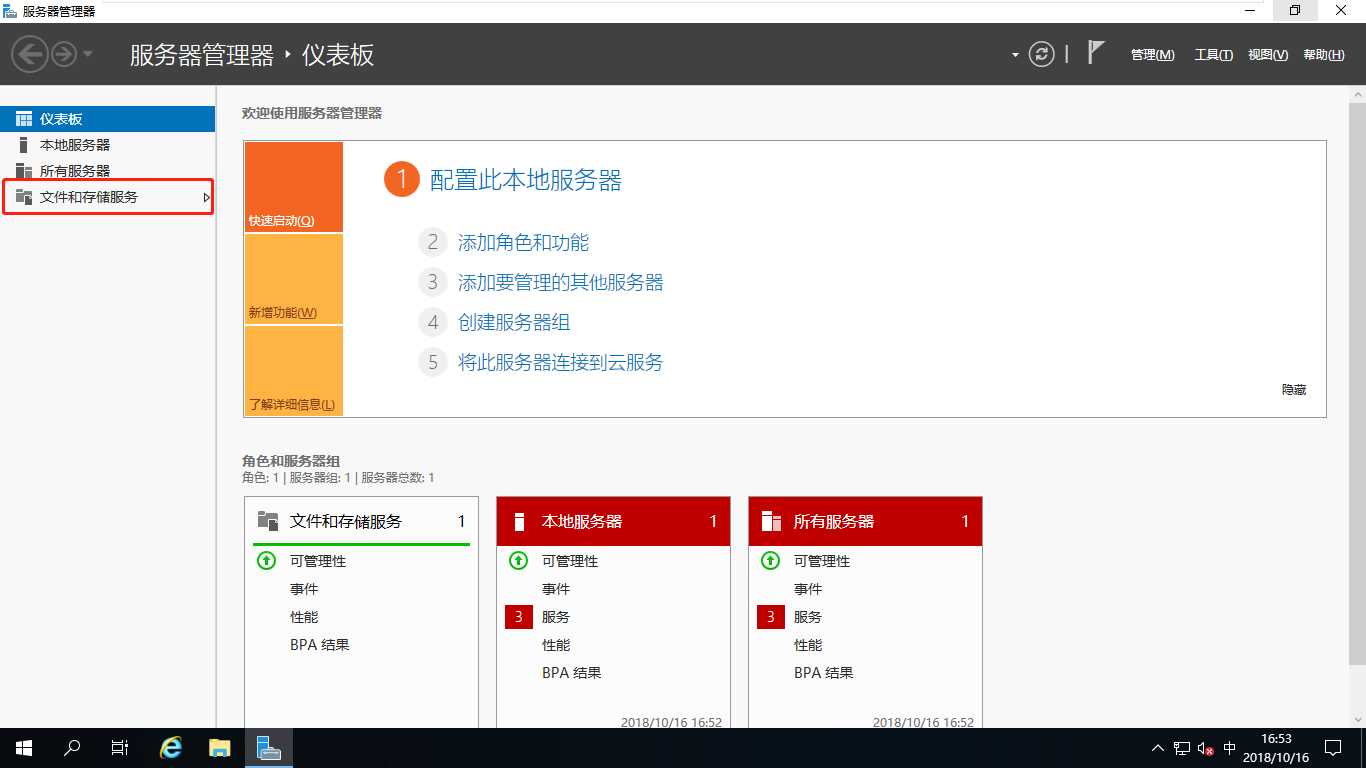The image size is (1366, 768).
Task: Click 文件和存储服务 tile header icon
Action: (x=267, y=521)
